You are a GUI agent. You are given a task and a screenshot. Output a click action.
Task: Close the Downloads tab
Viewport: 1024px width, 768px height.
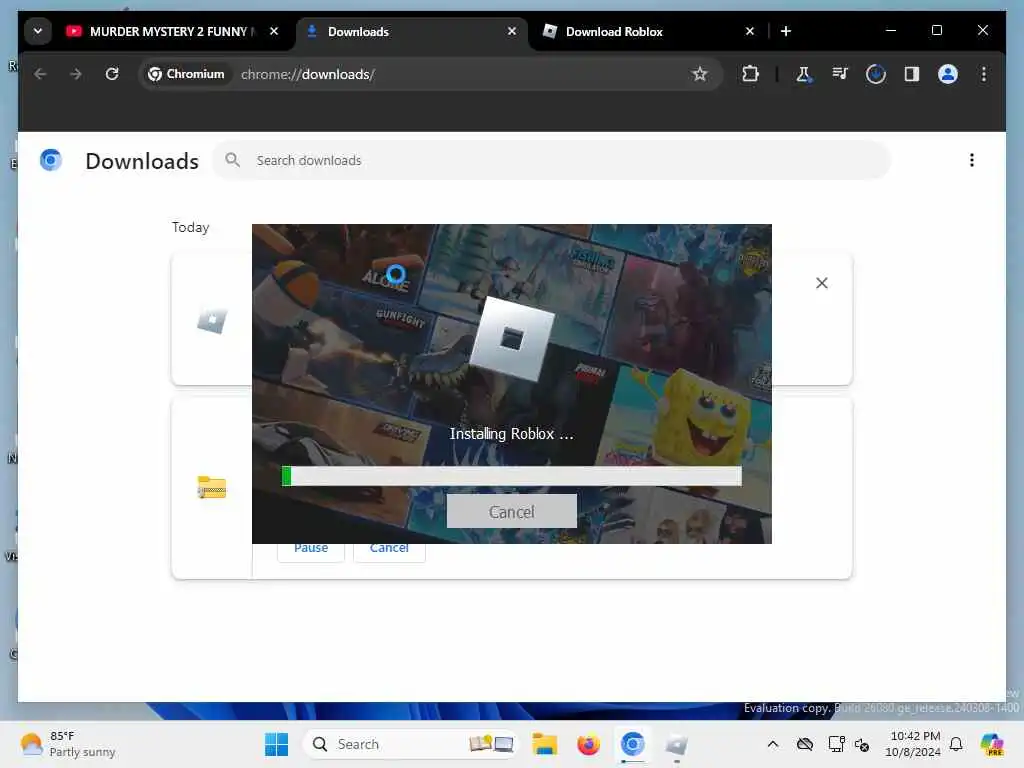512,31
